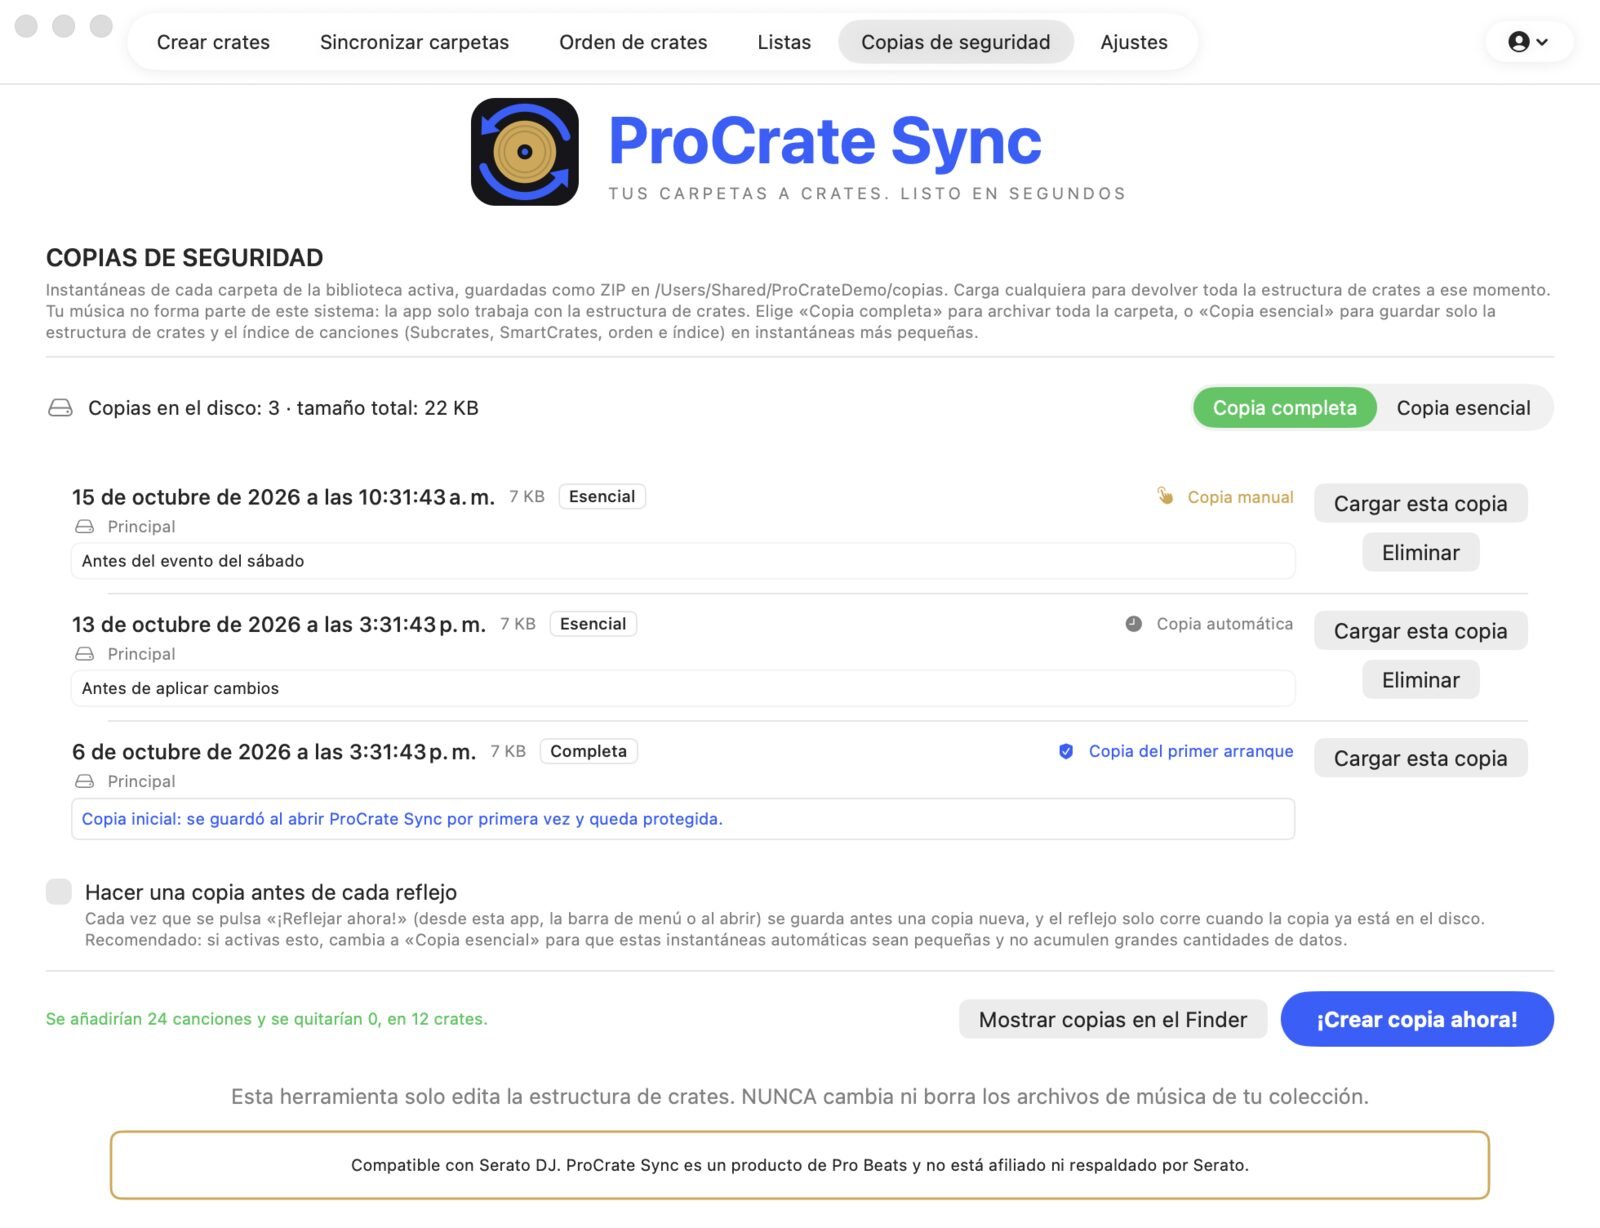Create a backup now
The height and width of the screenshot is (1228, 1600).
(x=1417, y=1019)
